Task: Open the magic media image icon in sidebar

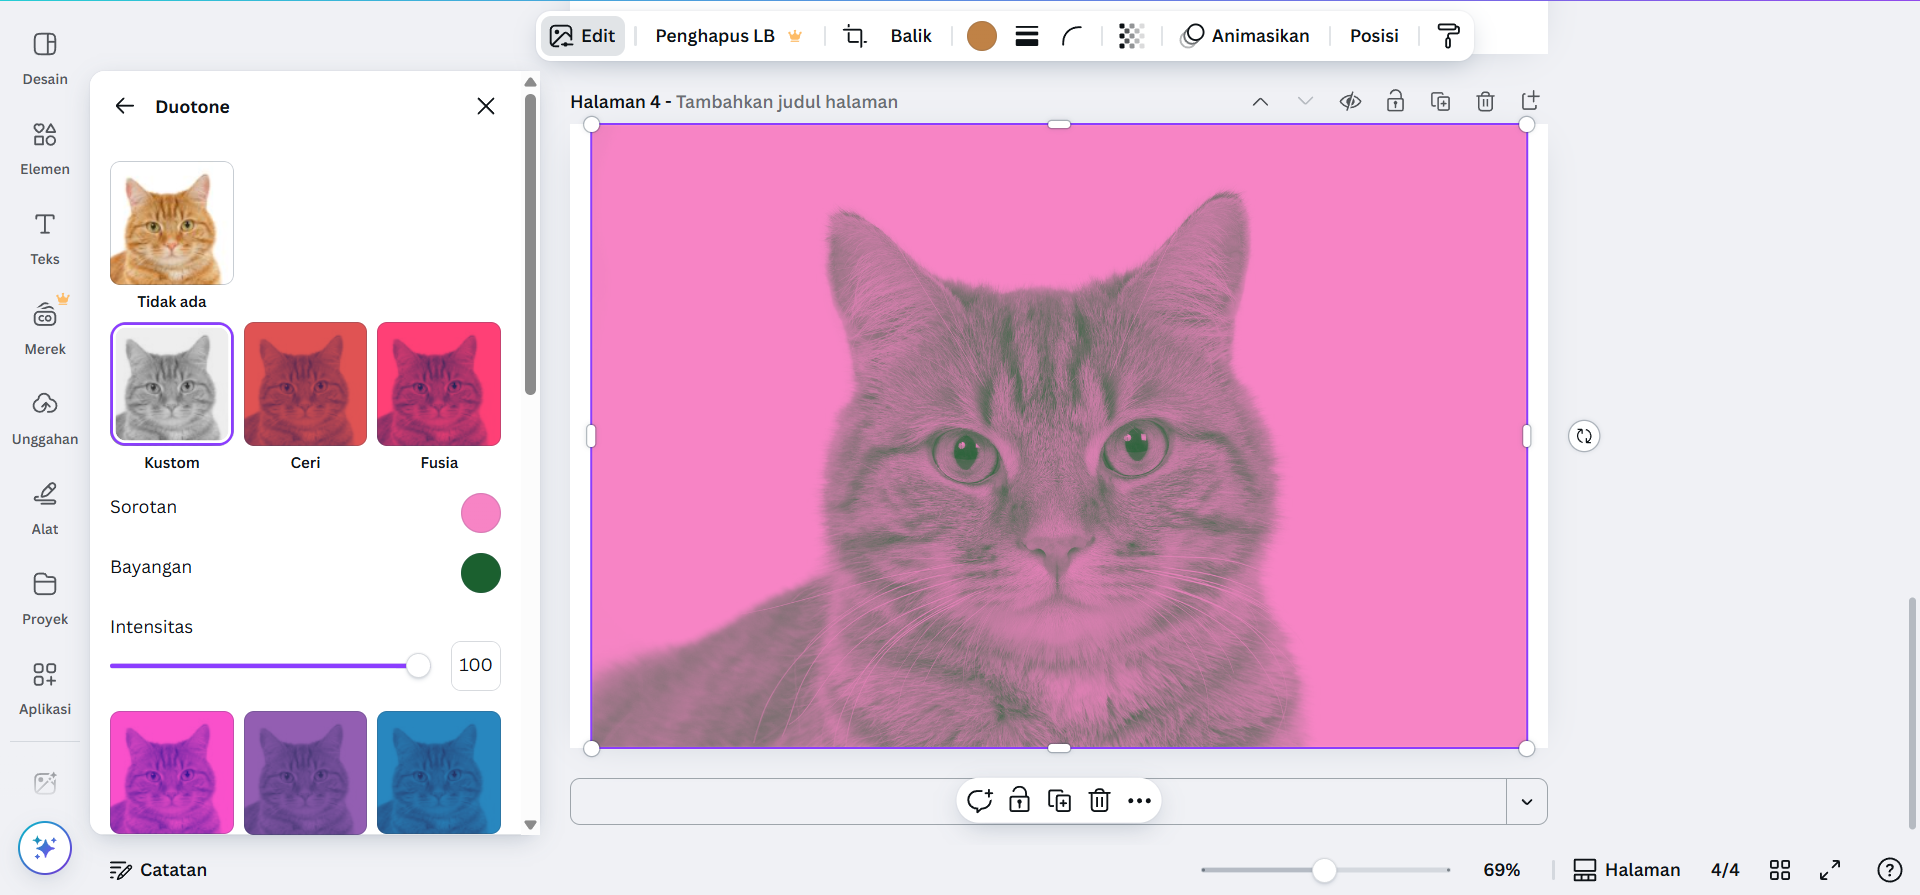Action: 45,783
